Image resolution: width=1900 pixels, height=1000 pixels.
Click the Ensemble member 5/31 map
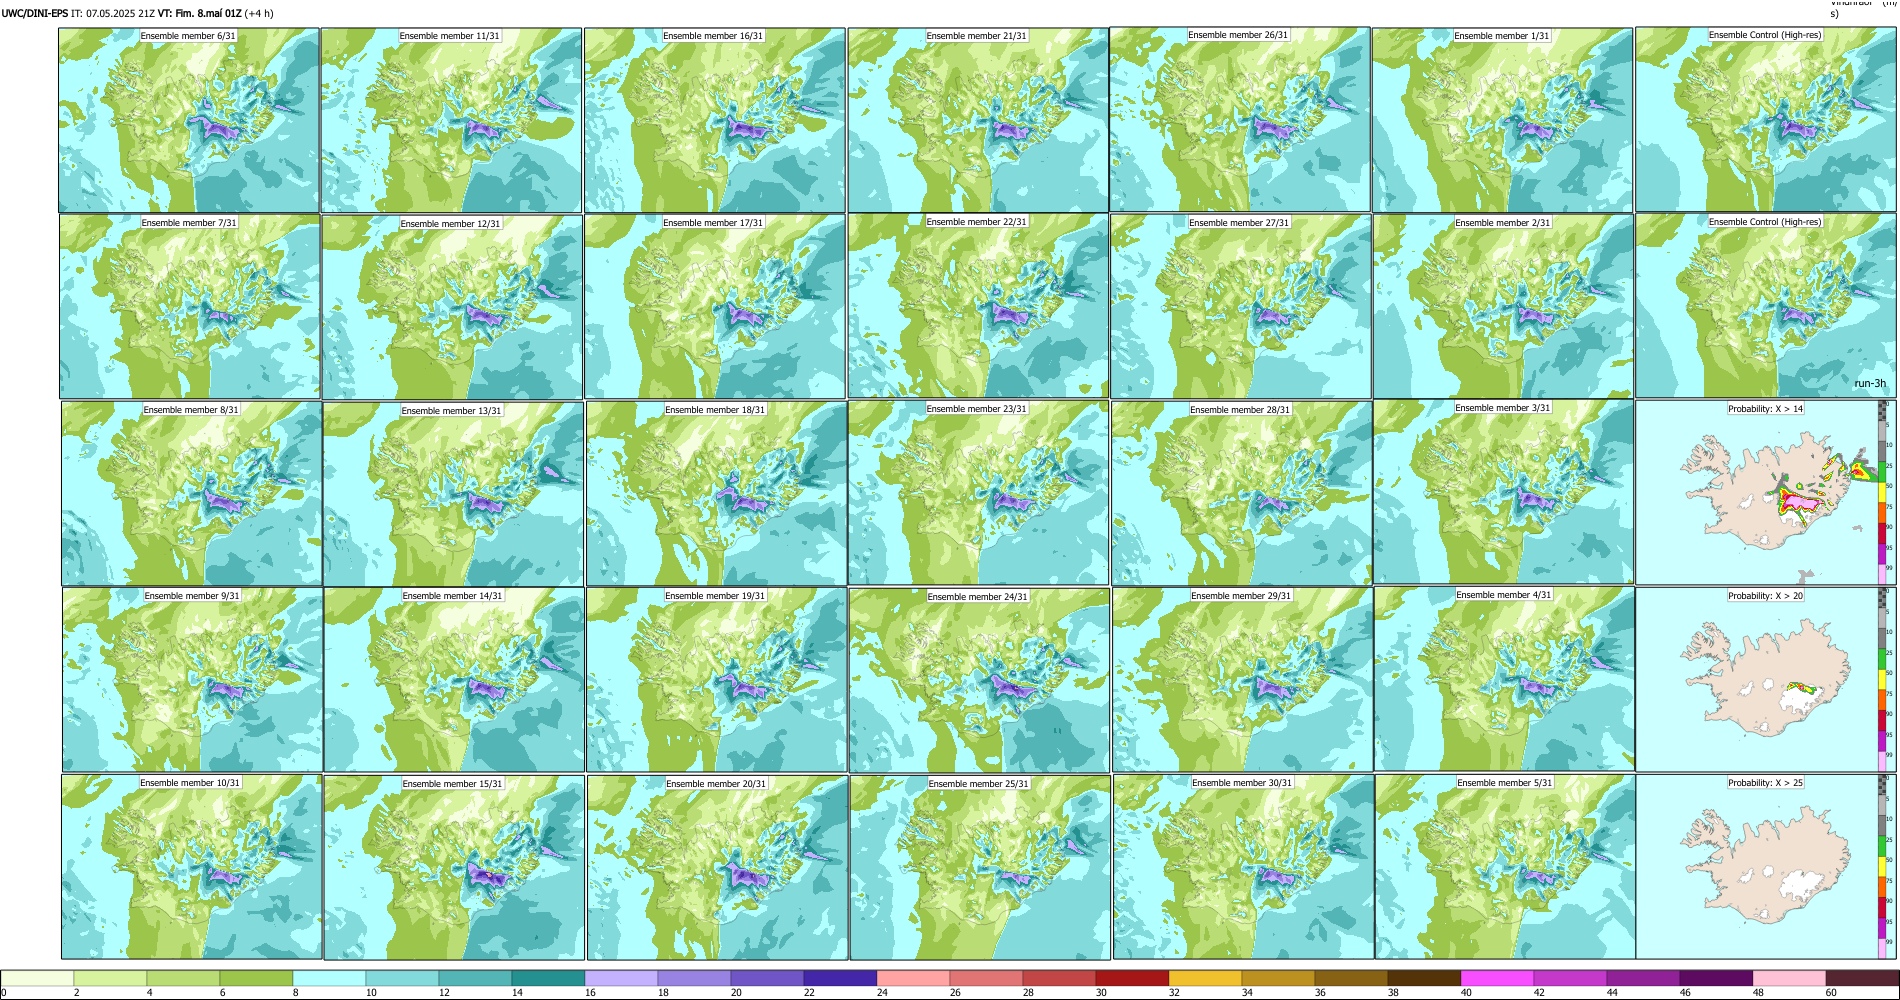click(x=1505, y=867)
